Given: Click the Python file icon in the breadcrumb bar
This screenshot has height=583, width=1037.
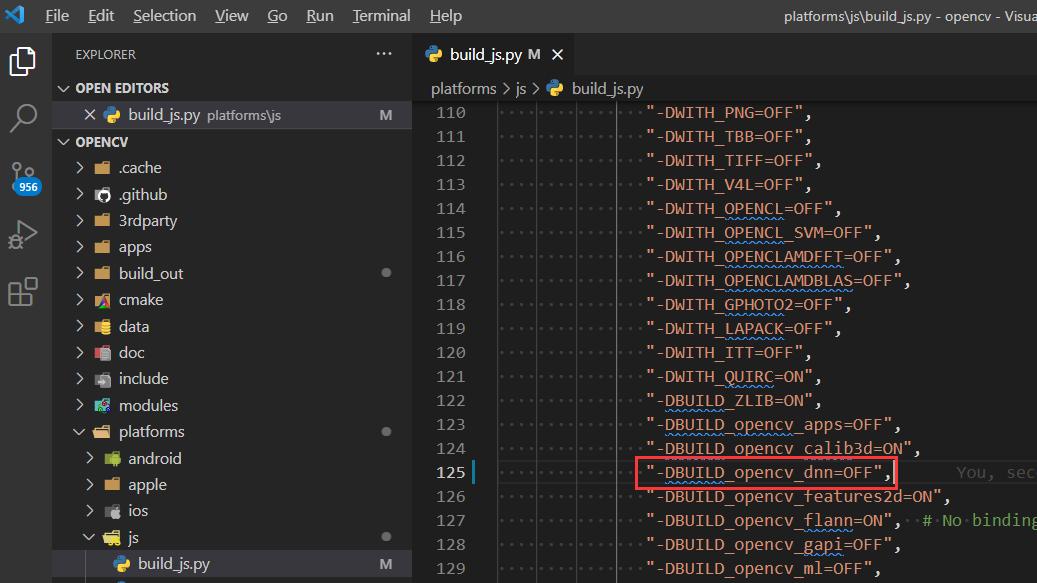Looking at the screenshot, I should pyautogui.click(x=554, y=88).
